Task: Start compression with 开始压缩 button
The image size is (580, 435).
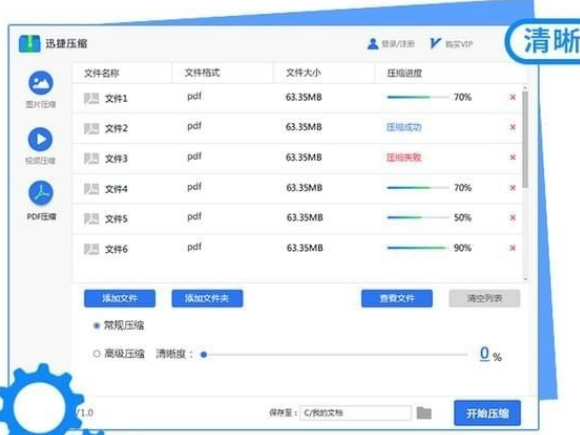Action: [488, 413]
